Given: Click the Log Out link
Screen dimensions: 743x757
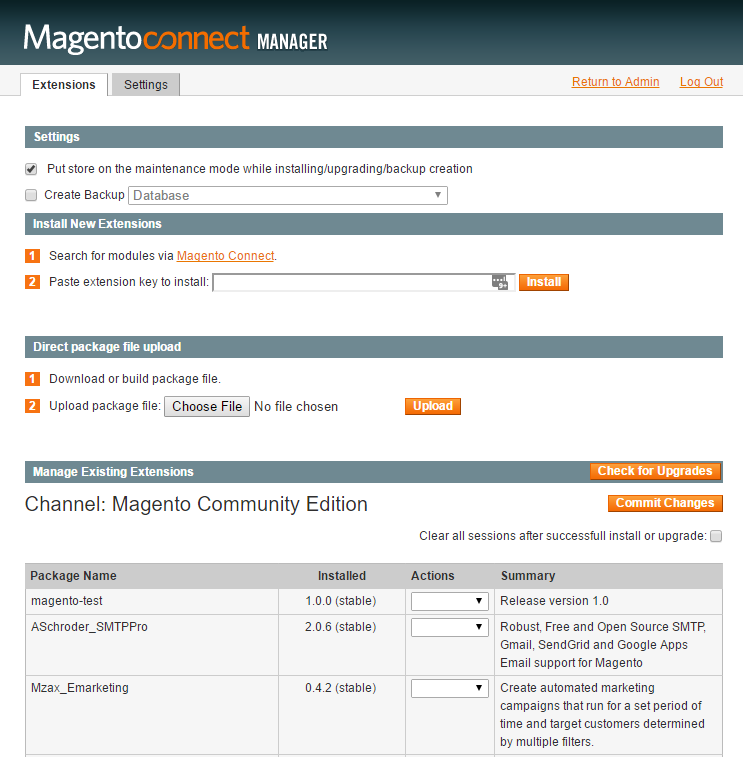Looking at the screenshot, I should coord(701,82).
